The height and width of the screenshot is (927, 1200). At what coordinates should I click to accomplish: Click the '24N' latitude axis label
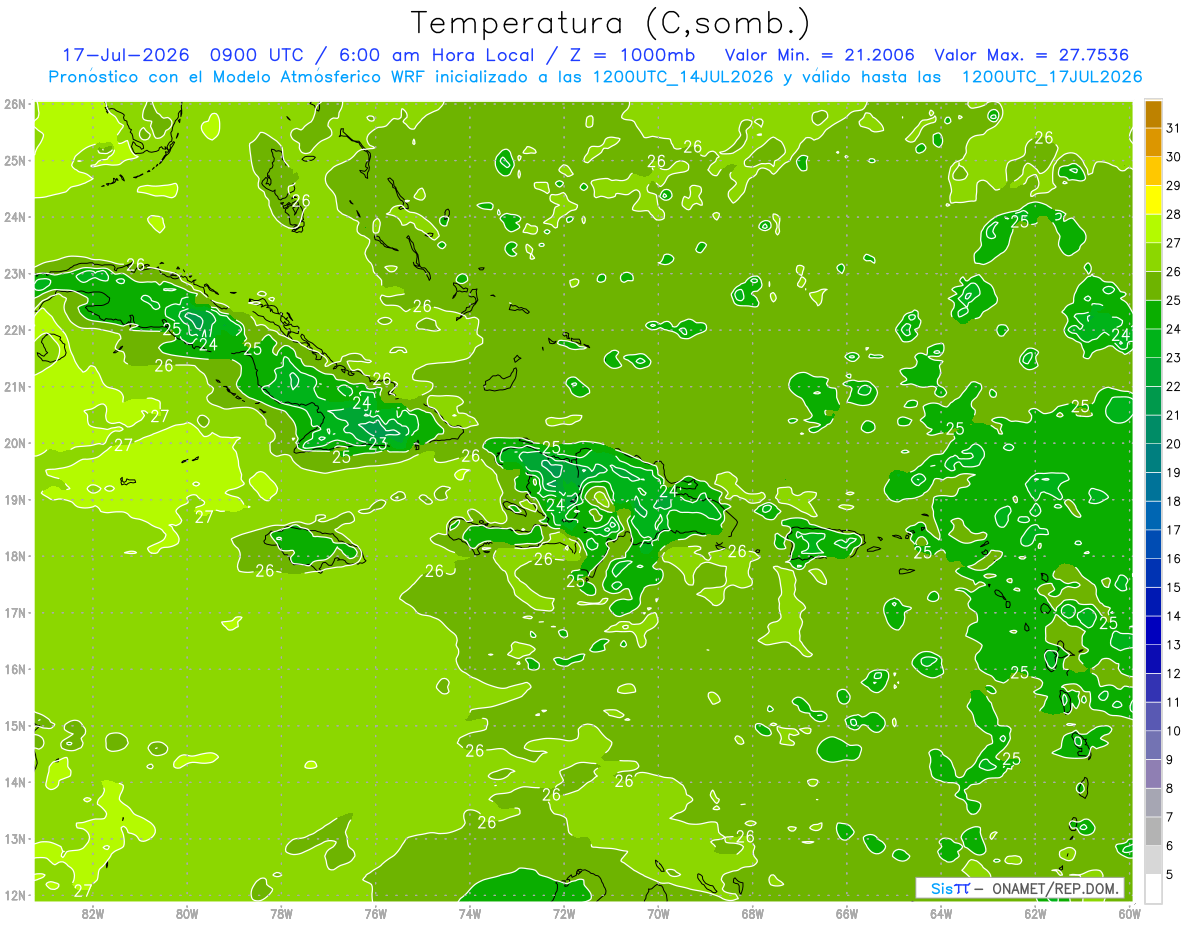[15, 217]
